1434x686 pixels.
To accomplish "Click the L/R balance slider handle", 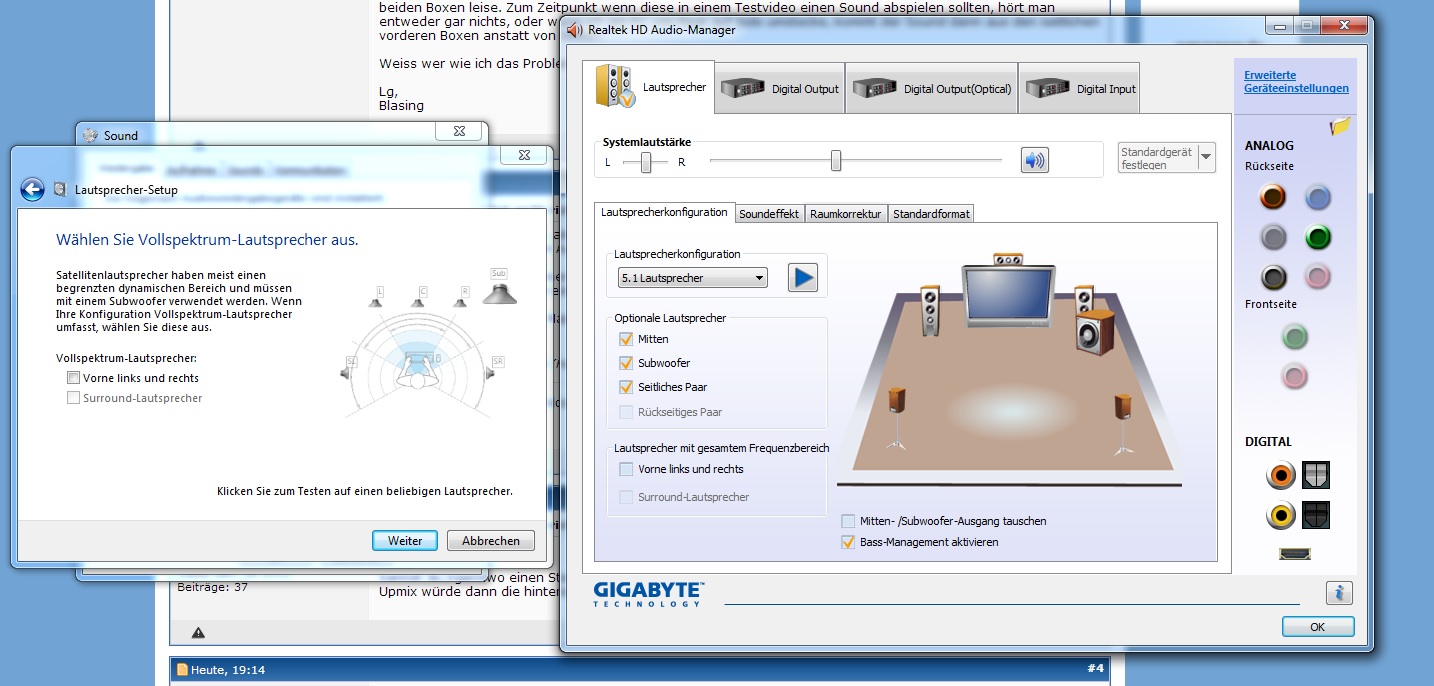I will tap(647, 161).
